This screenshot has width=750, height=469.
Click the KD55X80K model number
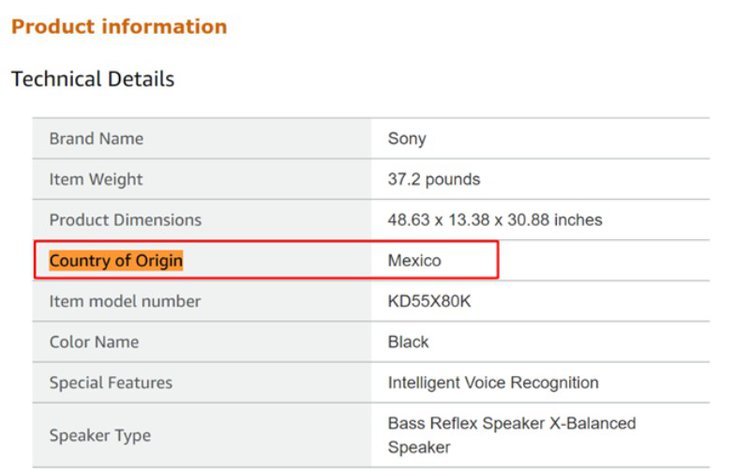click(429, 301)
